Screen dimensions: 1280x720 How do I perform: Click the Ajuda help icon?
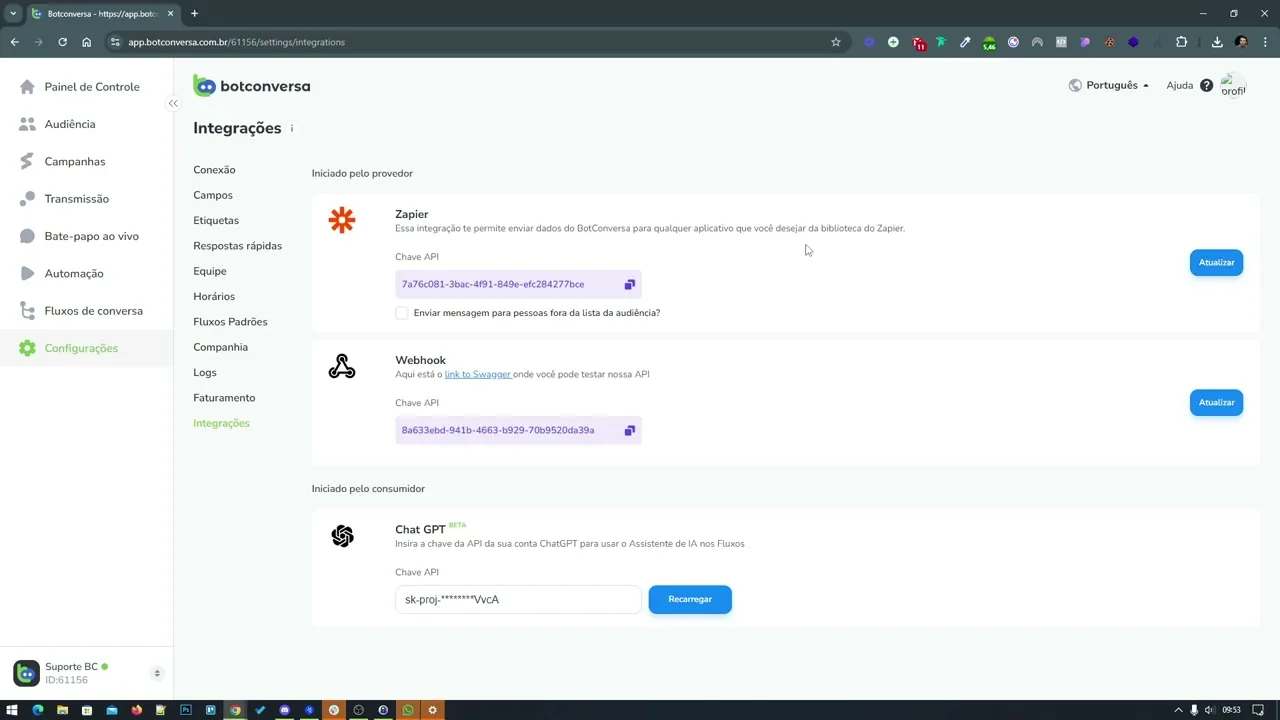[1206, 86]
